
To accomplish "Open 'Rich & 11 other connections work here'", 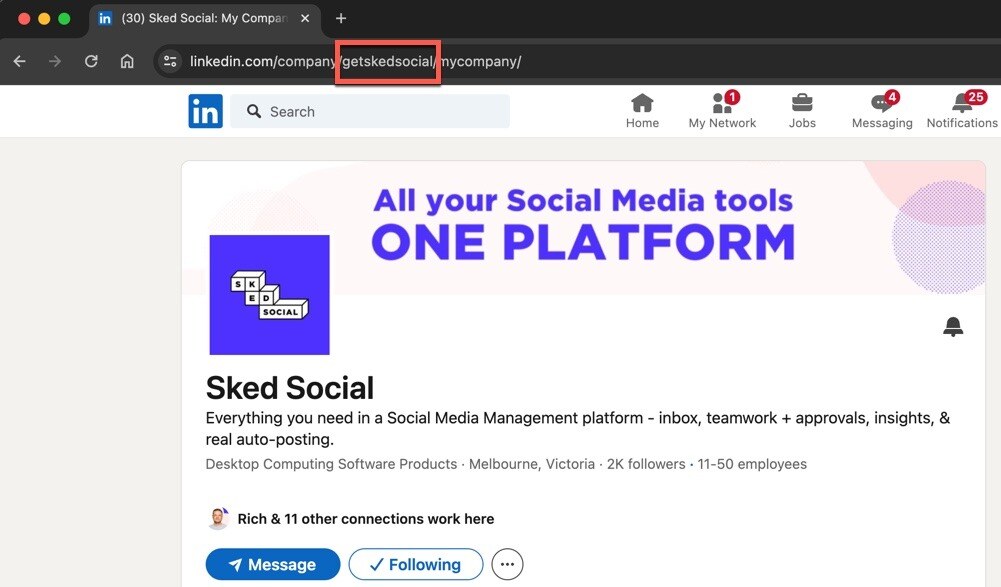I will click(366, 519).
